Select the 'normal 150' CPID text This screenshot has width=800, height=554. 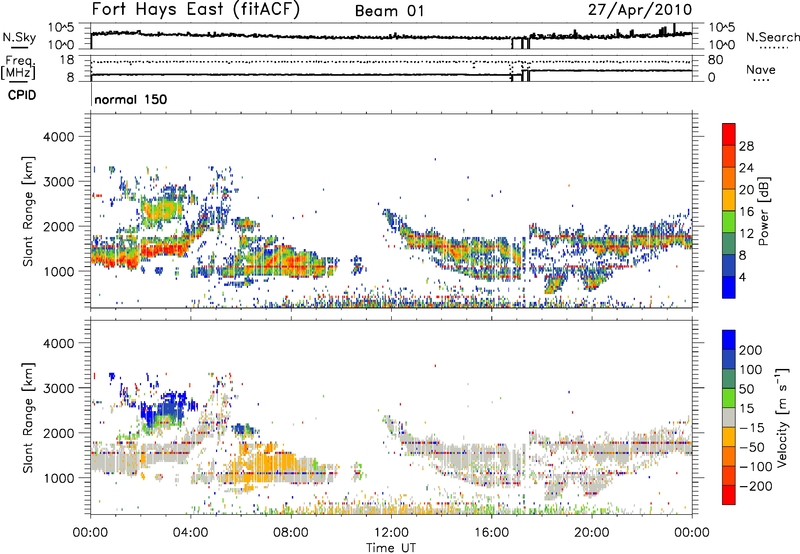[131, 99]
